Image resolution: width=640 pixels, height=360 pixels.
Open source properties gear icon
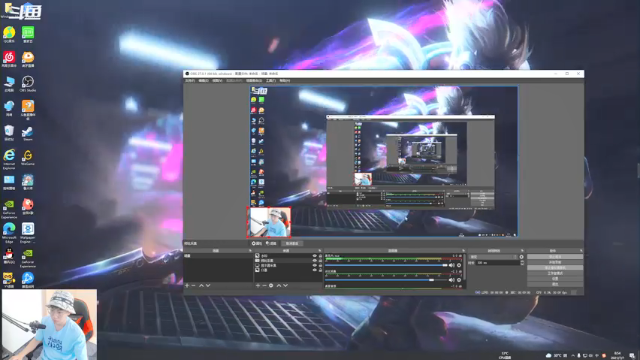pos(271,286)
